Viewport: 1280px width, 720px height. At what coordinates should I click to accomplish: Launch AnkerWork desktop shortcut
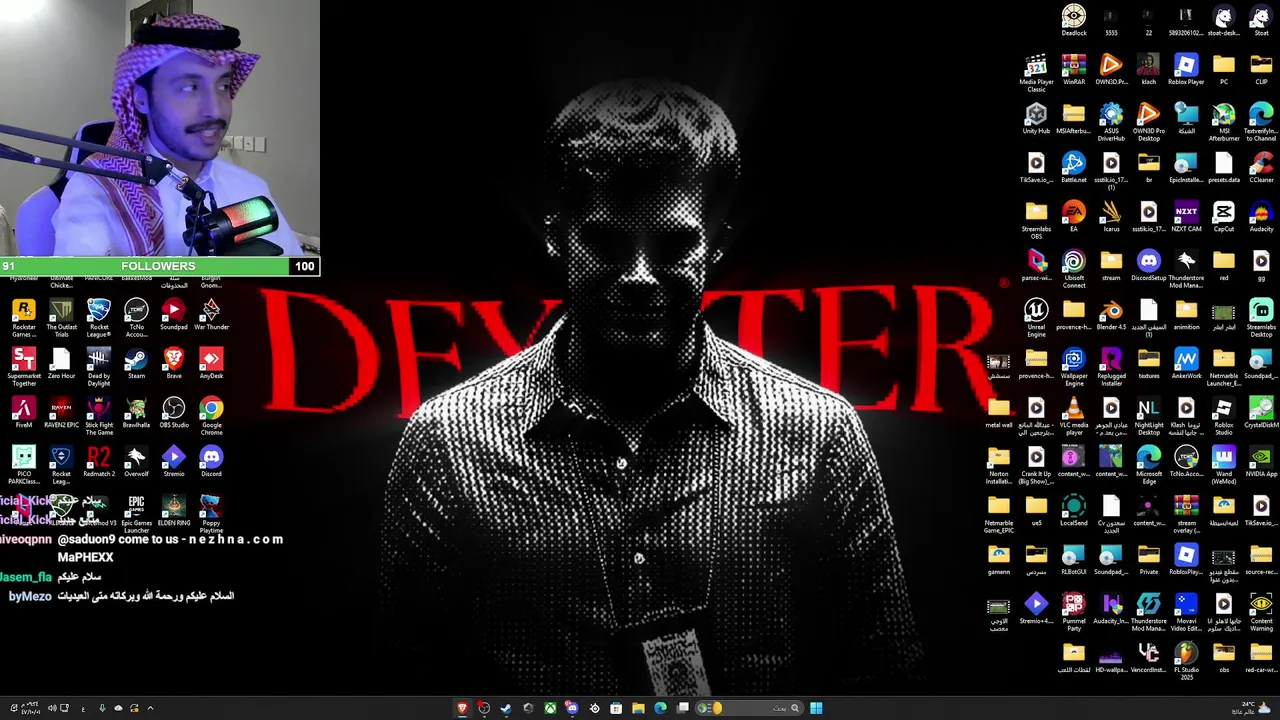pyautogui.click(x=1186, y=363)
